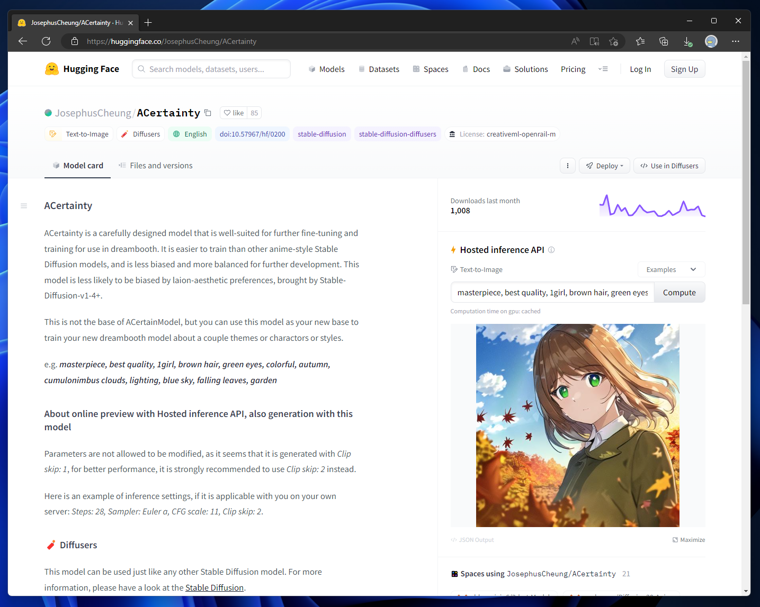The image size is (760, 607).
Task: Click the browser profile avatar
Action: click(x=711, y=41)
